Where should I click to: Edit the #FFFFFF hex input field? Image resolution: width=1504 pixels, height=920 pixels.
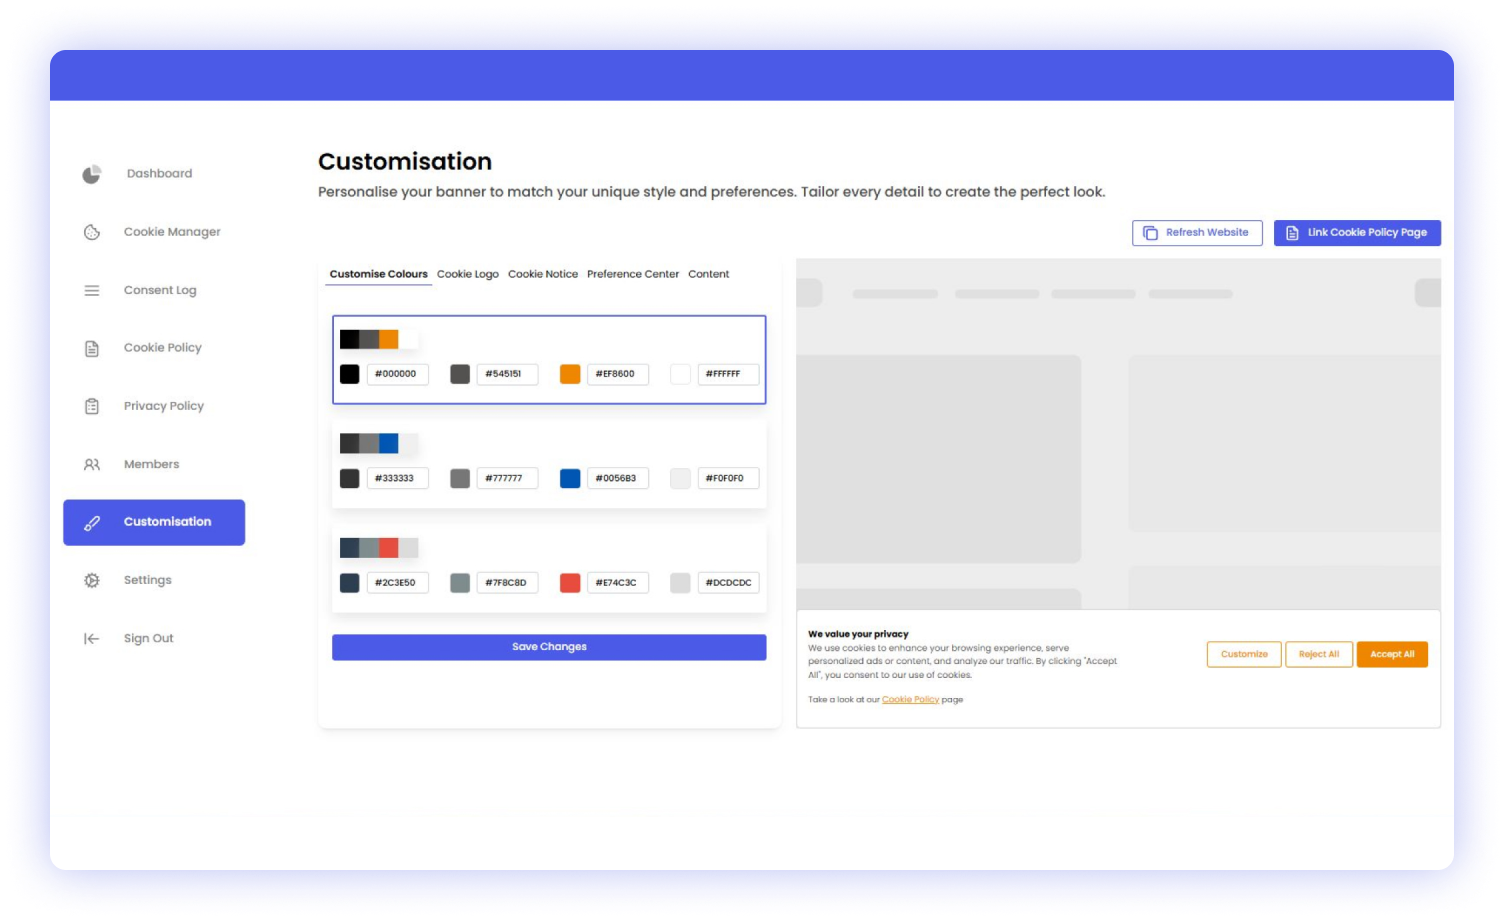point(728,374)
